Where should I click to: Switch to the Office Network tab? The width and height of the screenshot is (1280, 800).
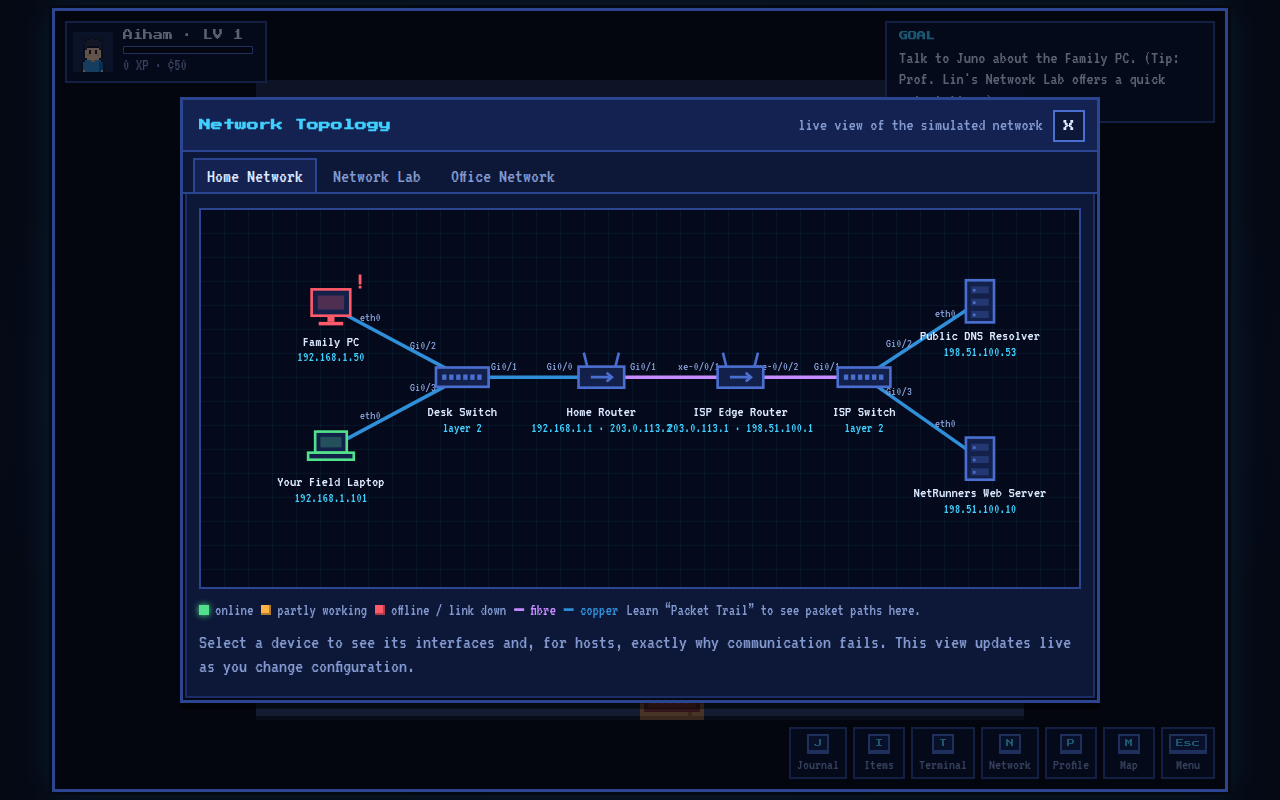(x=503, y=177)
